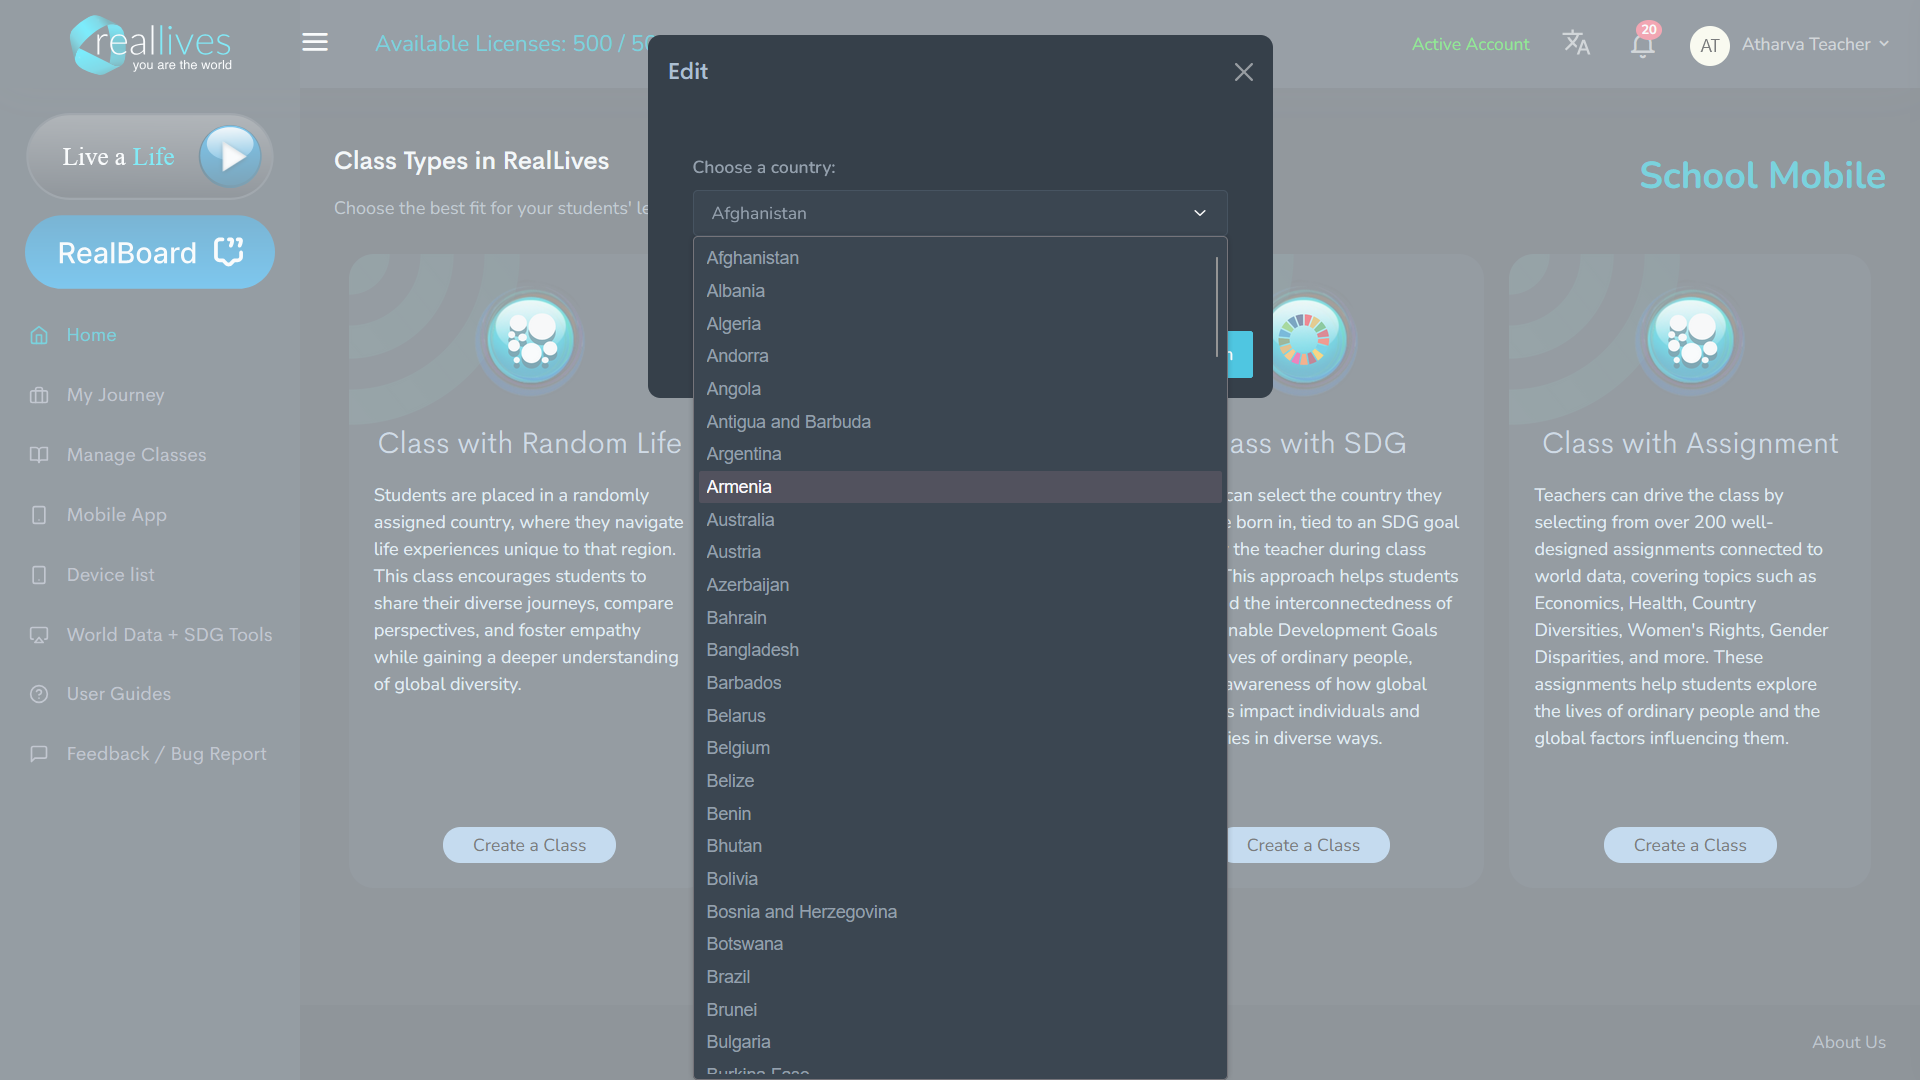Choose Bahrain in country list

960,618
